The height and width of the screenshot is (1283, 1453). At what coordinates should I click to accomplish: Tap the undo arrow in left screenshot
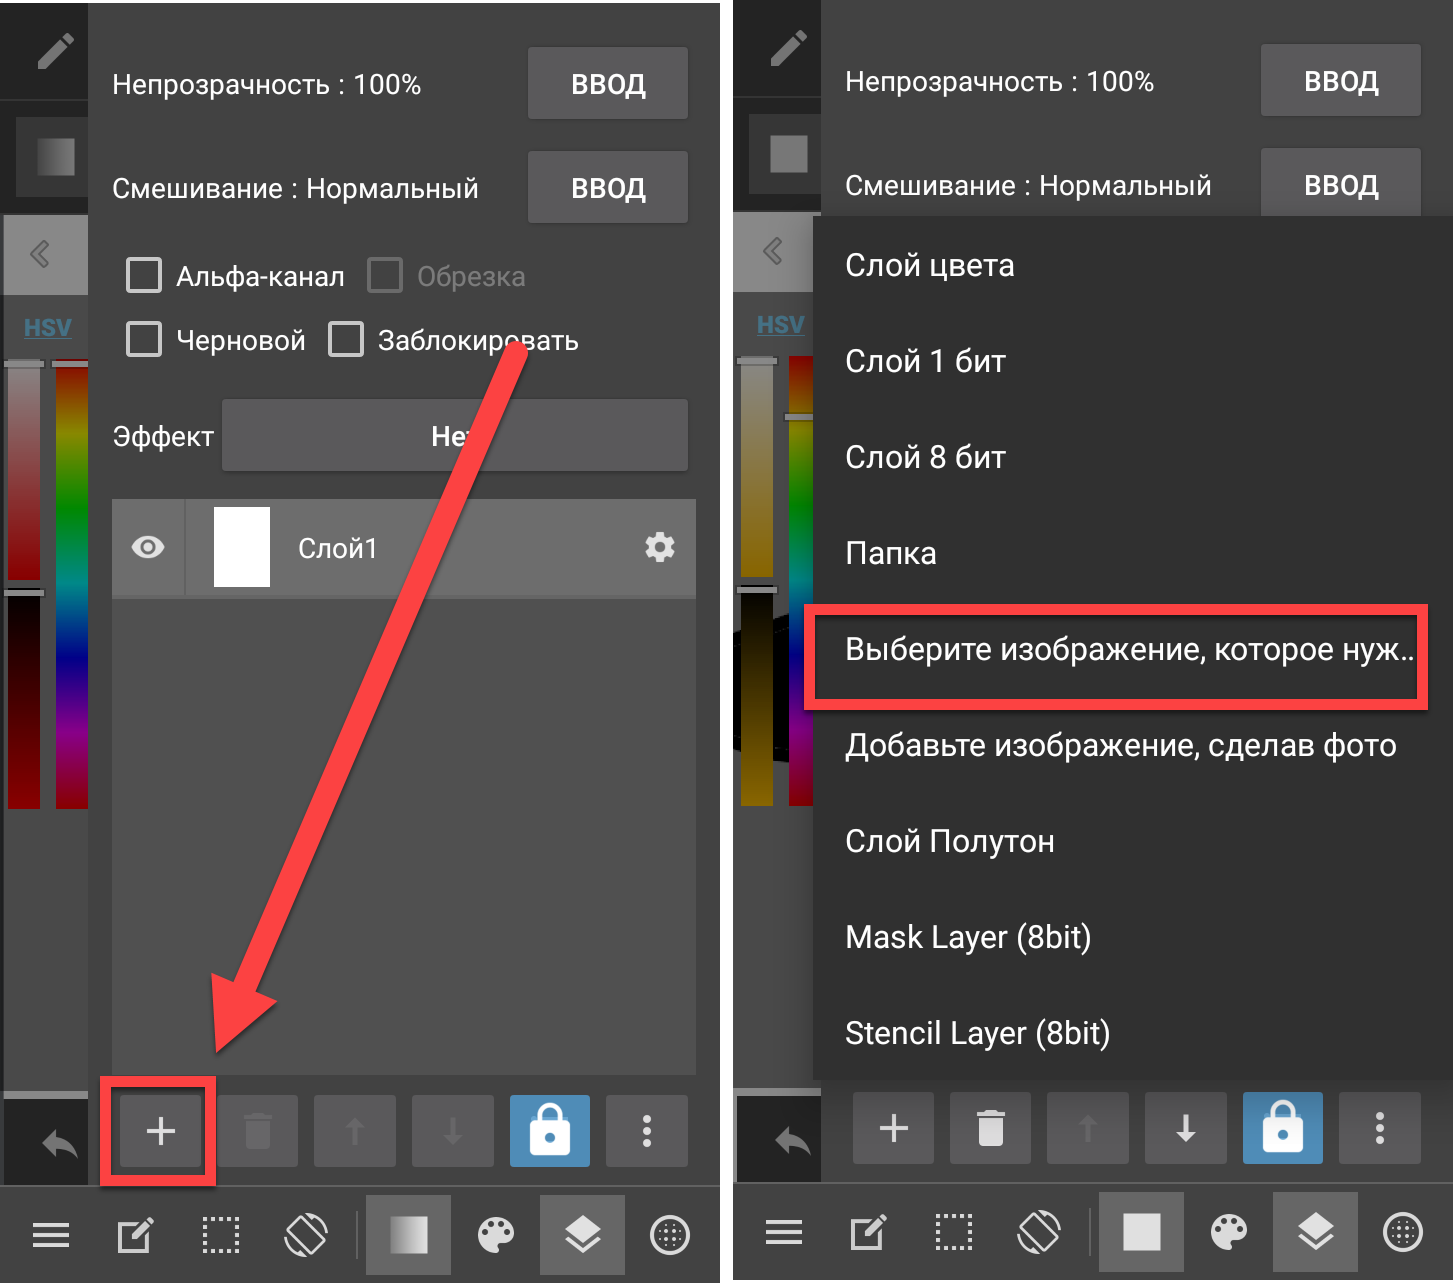point(59,1143)
